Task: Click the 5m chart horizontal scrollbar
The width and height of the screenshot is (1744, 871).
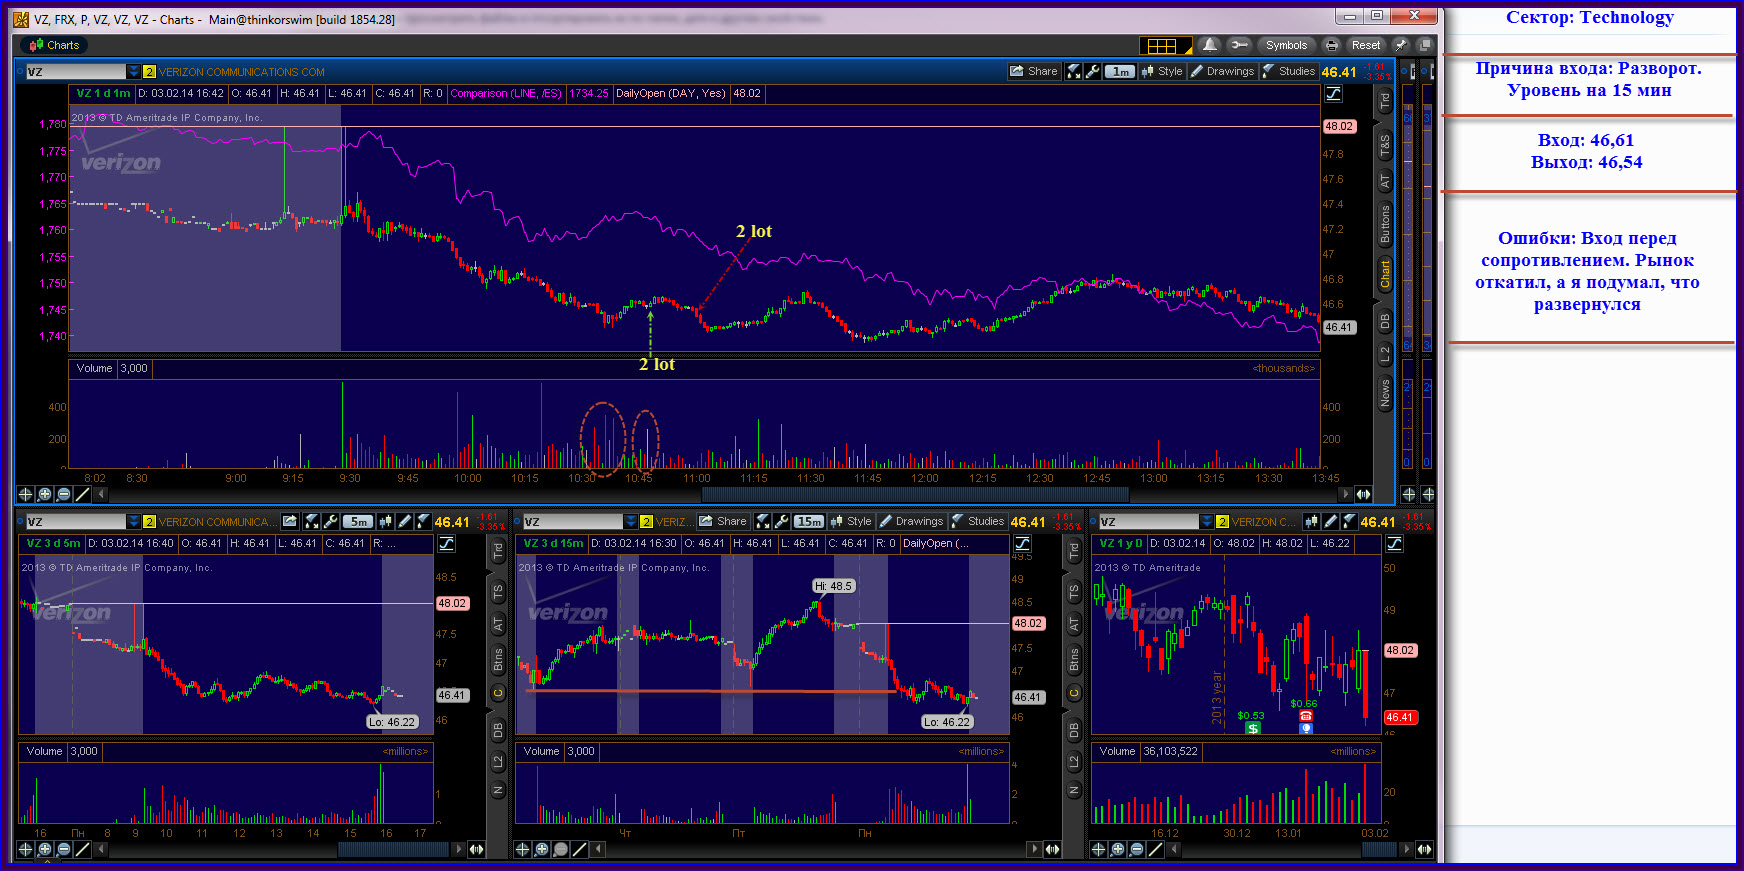Action: coord(393,849)
